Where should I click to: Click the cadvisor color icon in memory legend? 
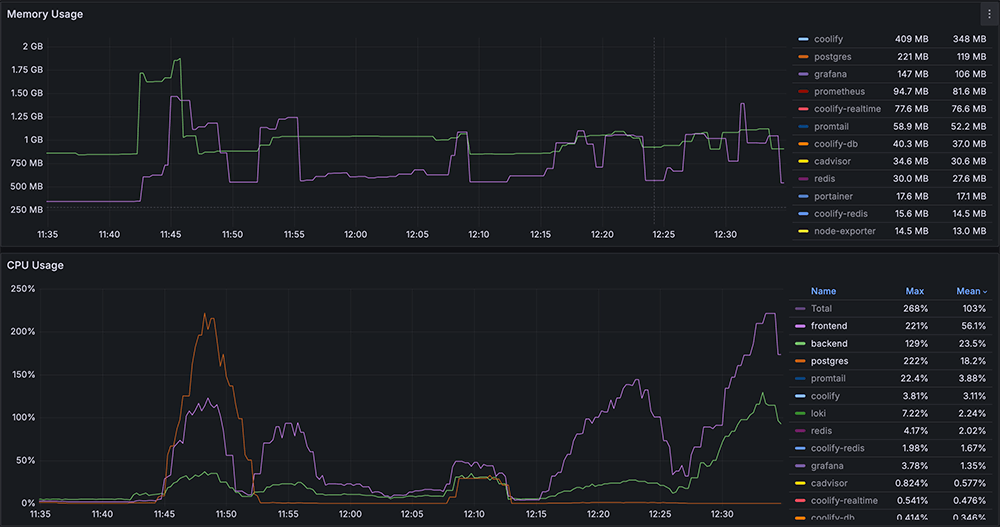pyautogui.click(x=802, y=161)
